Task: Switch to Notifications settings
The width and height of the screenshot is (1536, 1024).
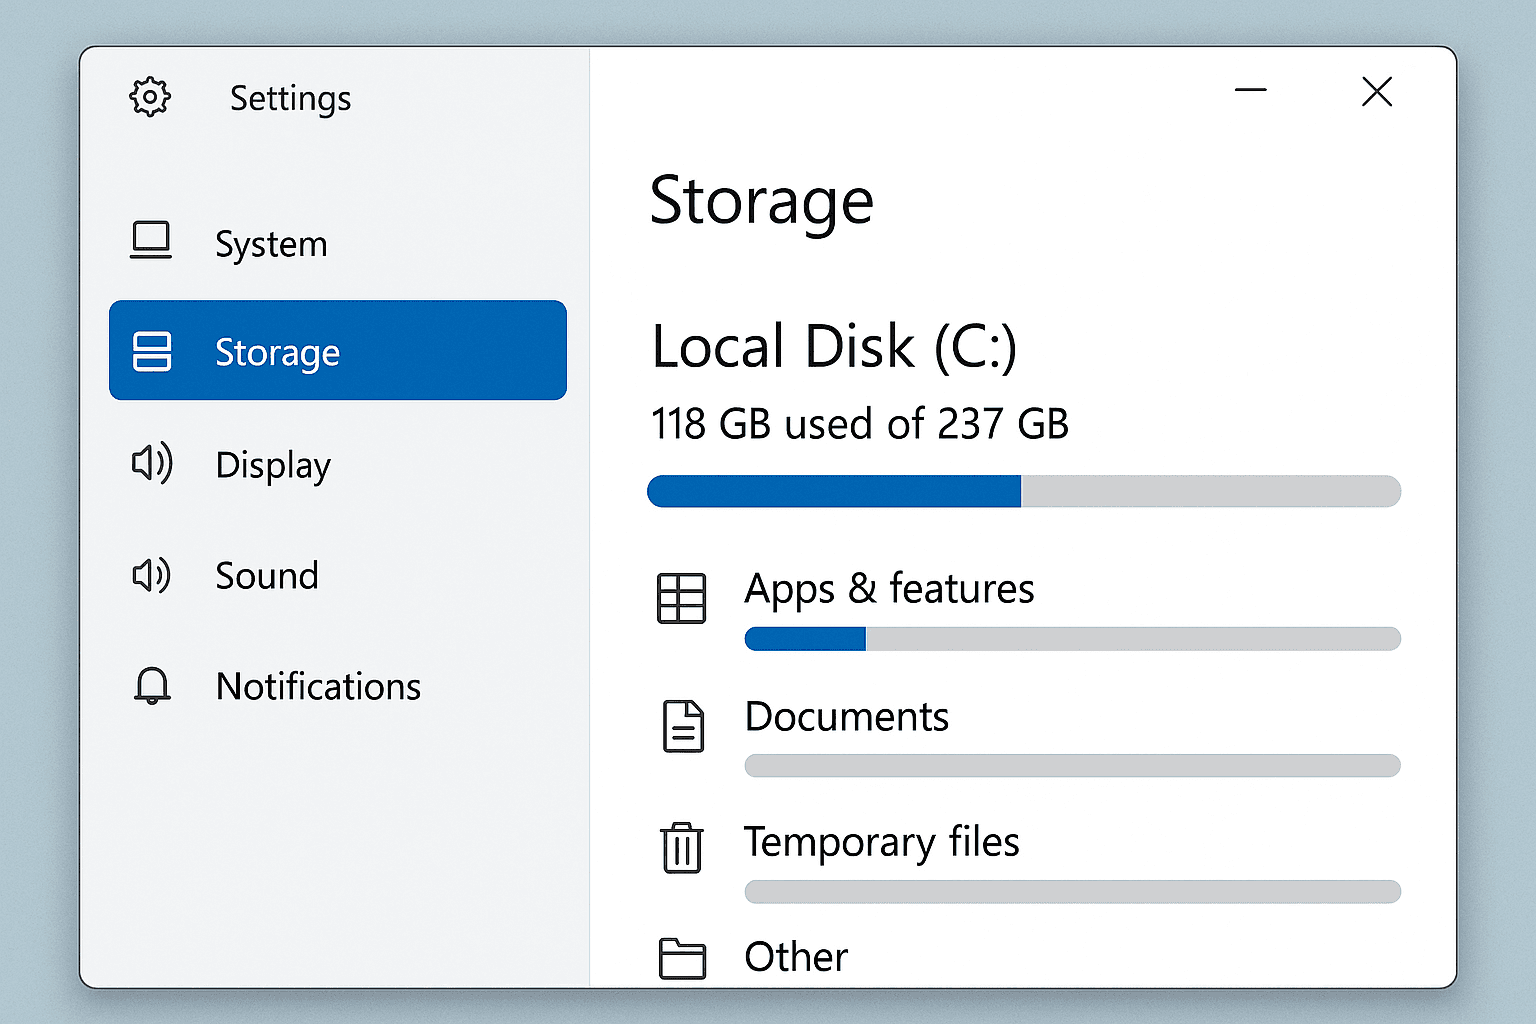Action: [x=318, y=687]
